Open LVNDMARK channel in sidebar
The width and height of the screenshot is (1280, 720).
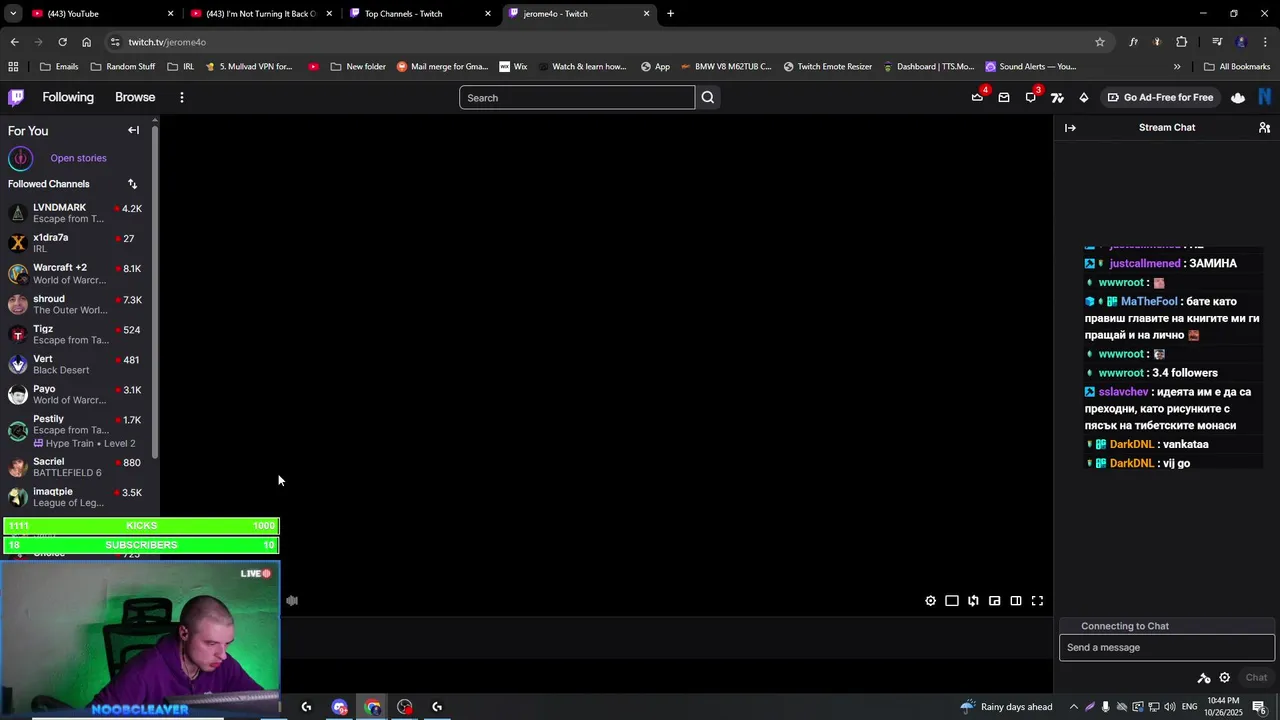point(76,213)
